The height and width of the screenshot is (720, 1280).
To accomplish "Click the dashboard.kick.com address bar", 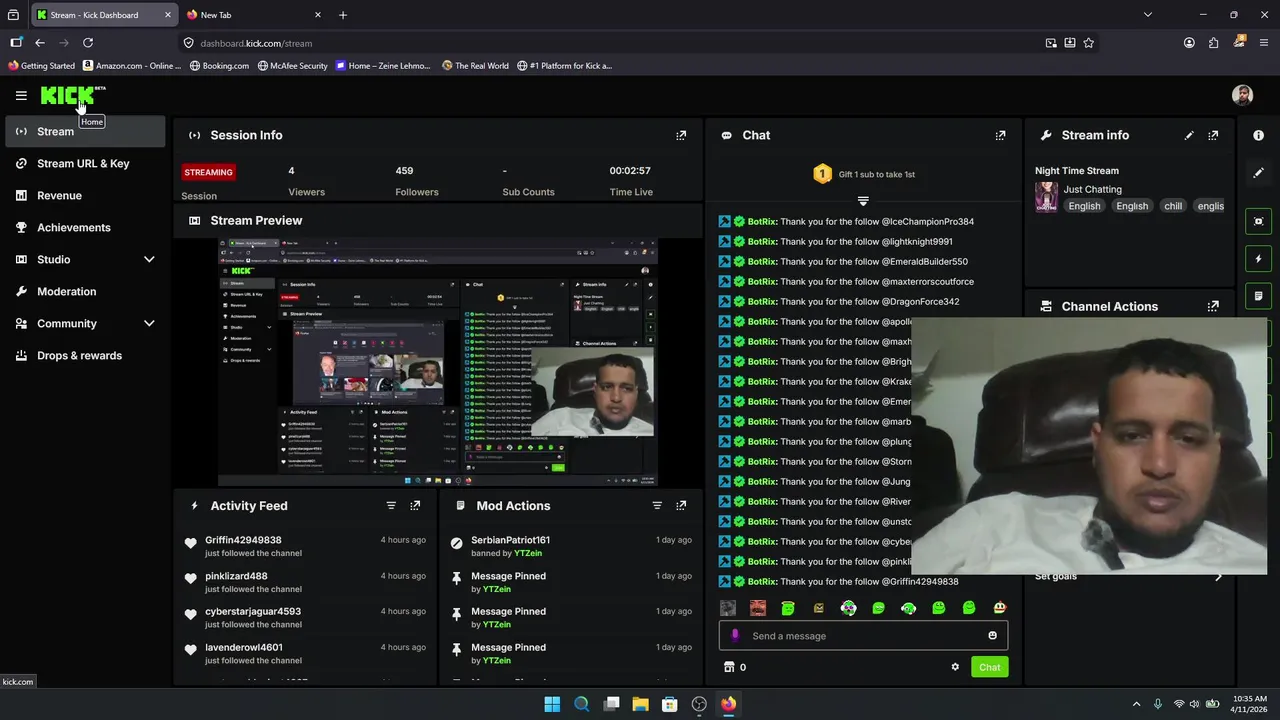I will 610,43.
